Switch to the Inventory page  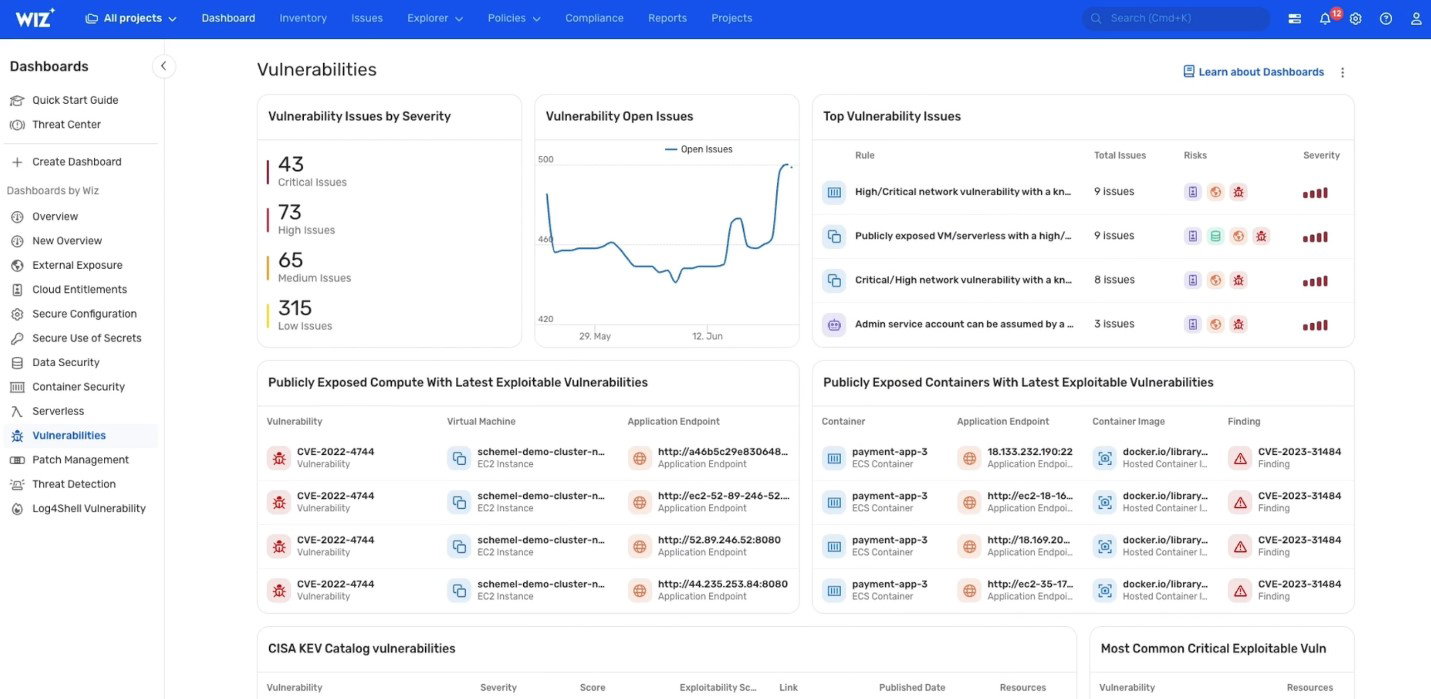pos(303,17)
